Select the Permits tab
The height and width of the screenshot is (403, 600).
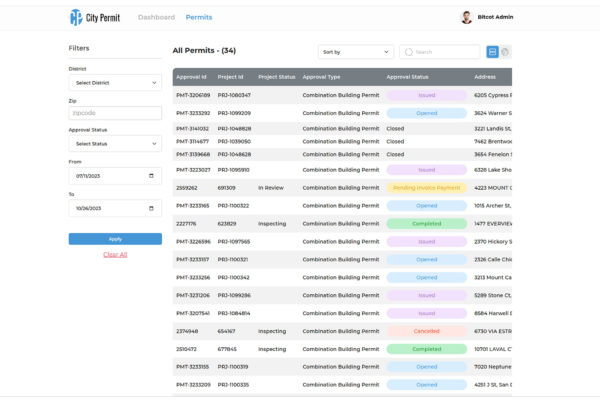(x=199, y=17)
